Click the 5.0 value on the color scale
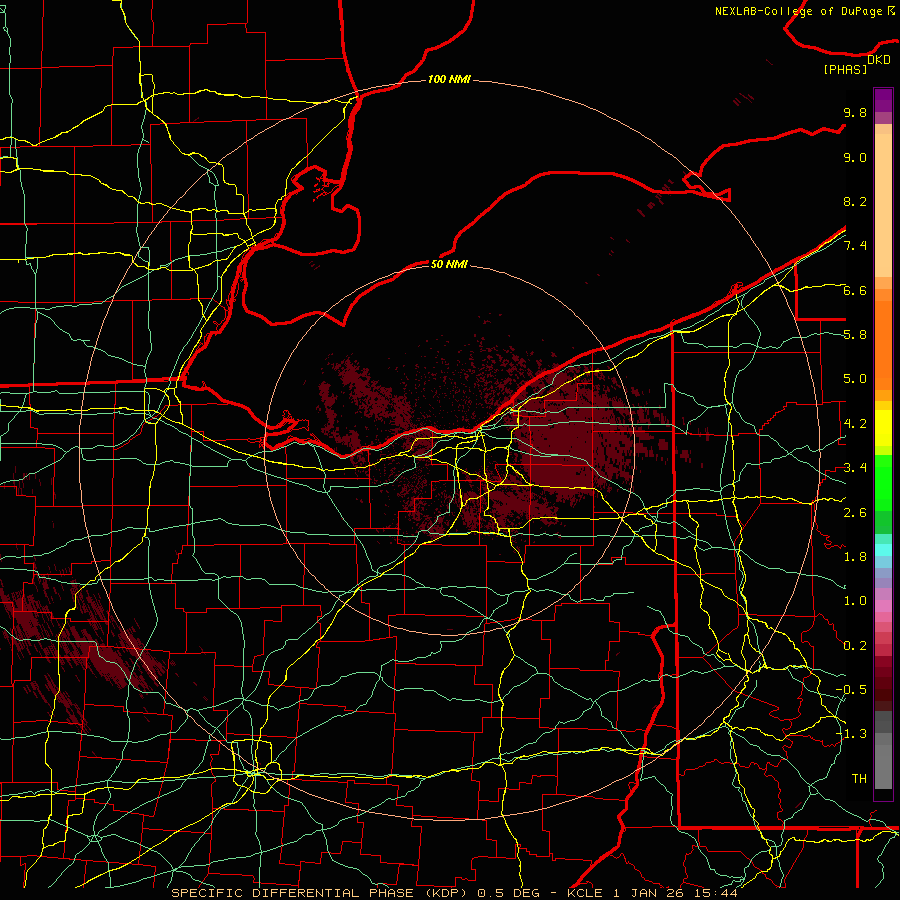Viewport: 900px width, 900px height. click(x=855, y=379)
